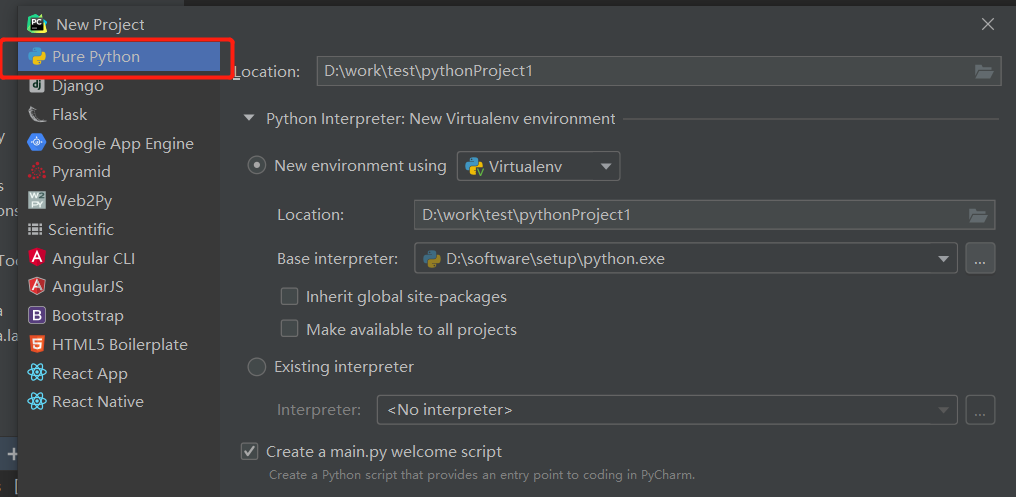Uncheck Create a main.py welcome script
This screenshot has height=497, width=1016.
tap(250, 452)
